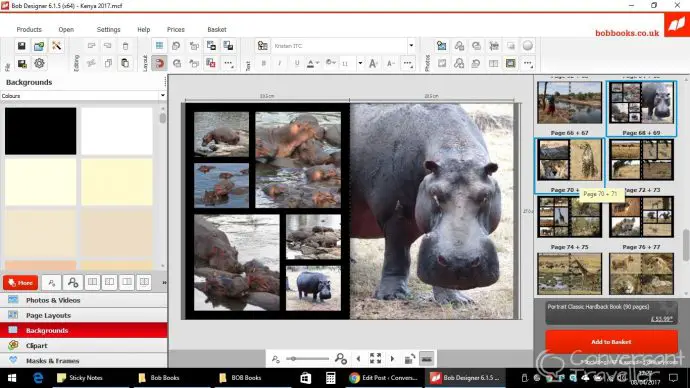
Task: Open the Page Layouts panel
Action: click(x=84, y=315)
